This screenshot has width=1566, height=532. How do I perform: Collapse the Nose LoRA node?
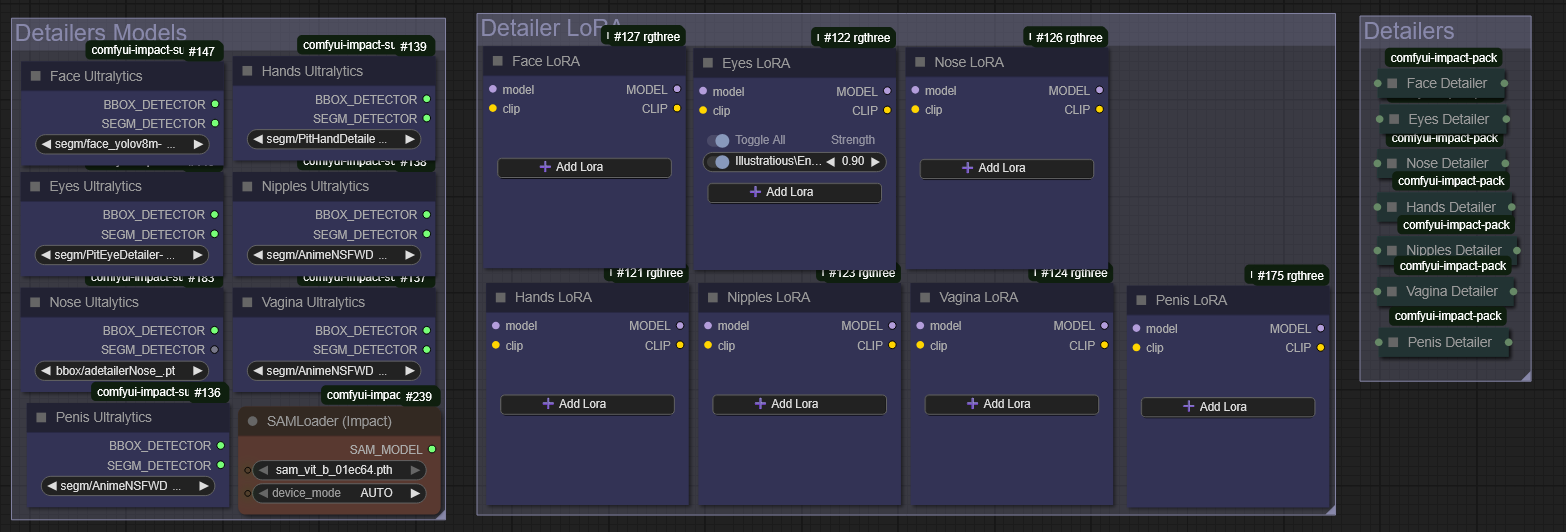click(x=920, y=62)
